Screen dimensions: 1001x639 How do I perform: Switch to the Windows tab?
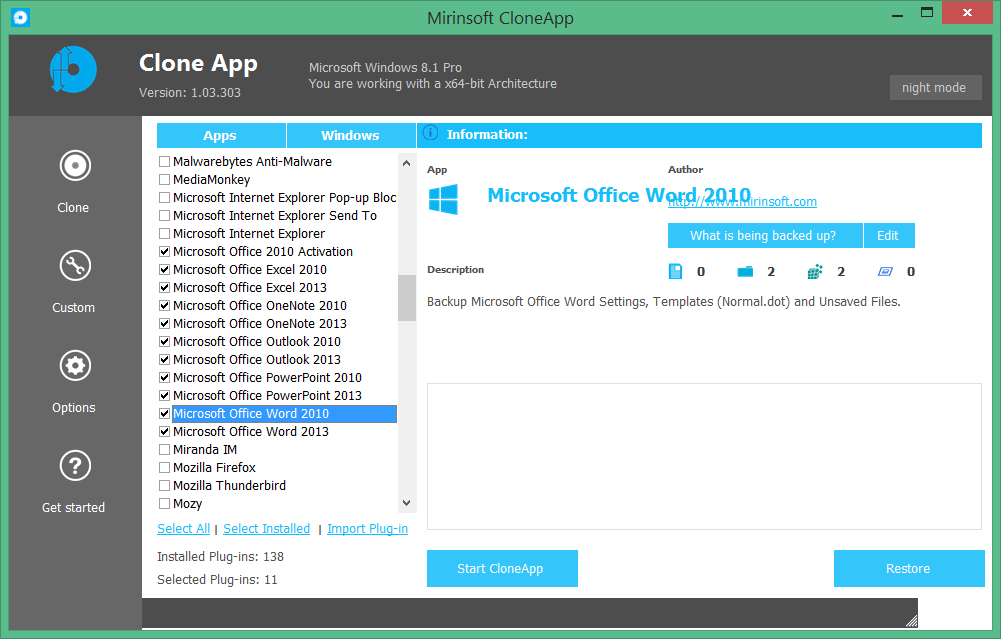coord(351,135)
